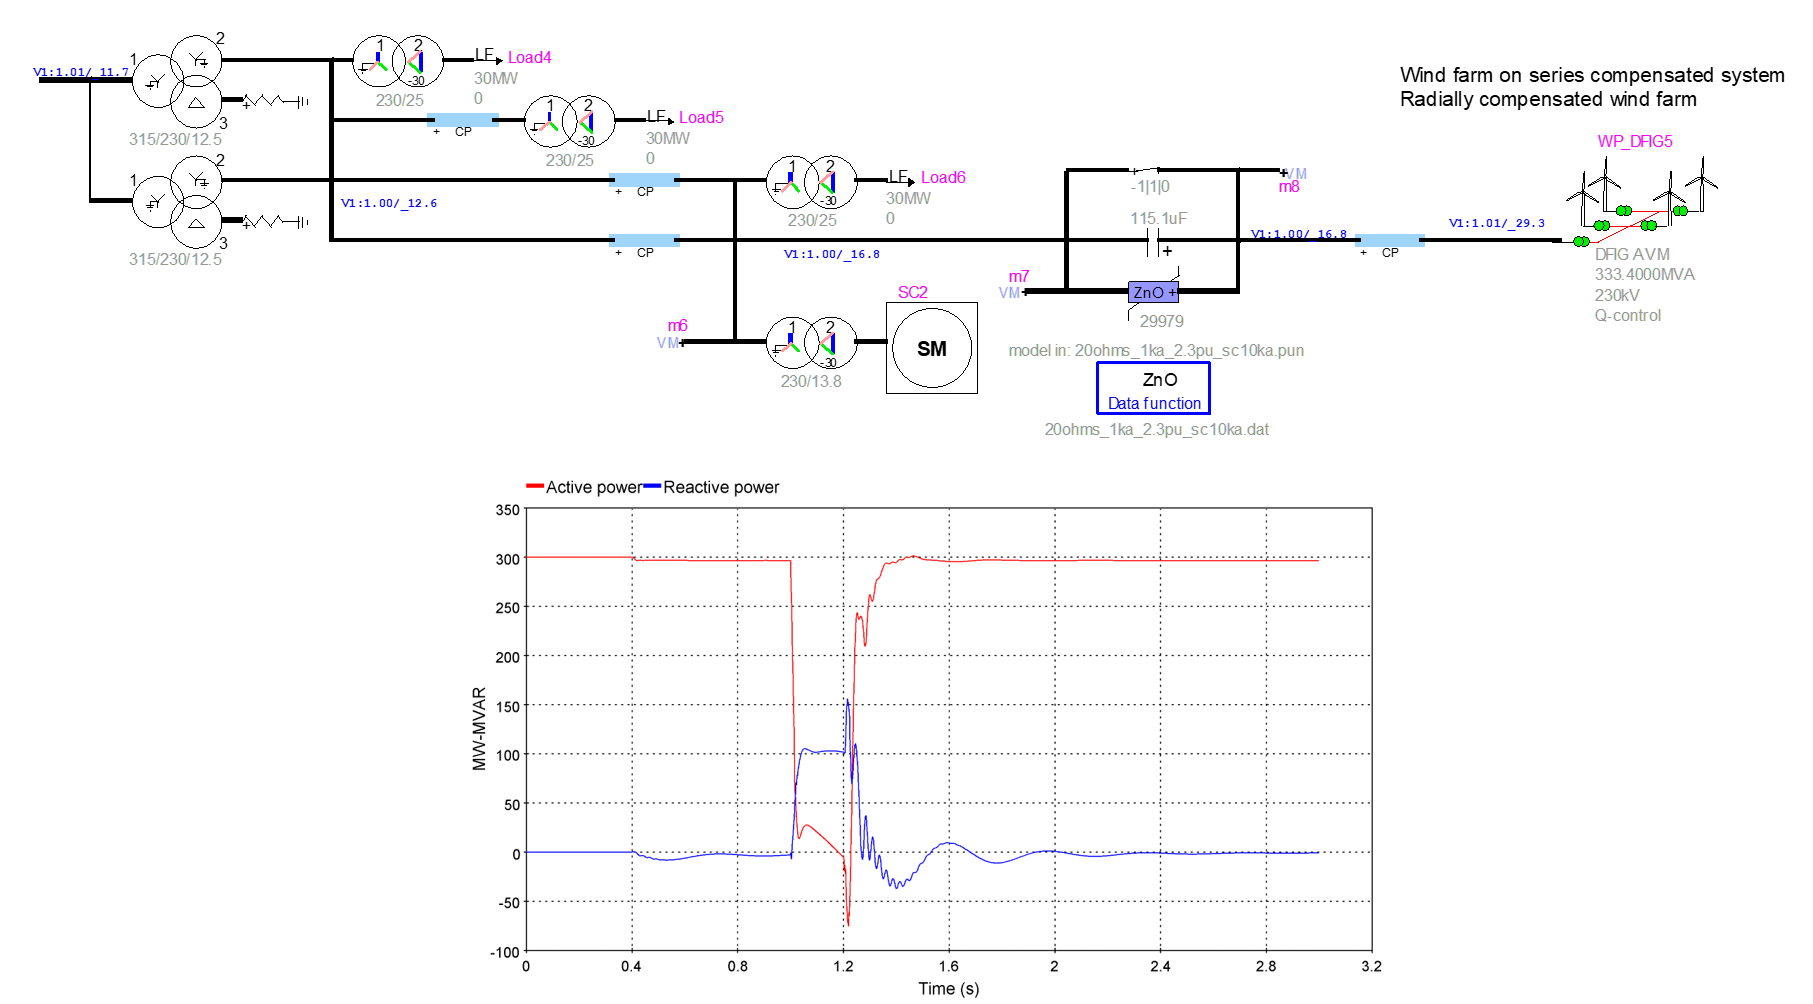Select the ZnO + arrester block

pos(1153,292)
